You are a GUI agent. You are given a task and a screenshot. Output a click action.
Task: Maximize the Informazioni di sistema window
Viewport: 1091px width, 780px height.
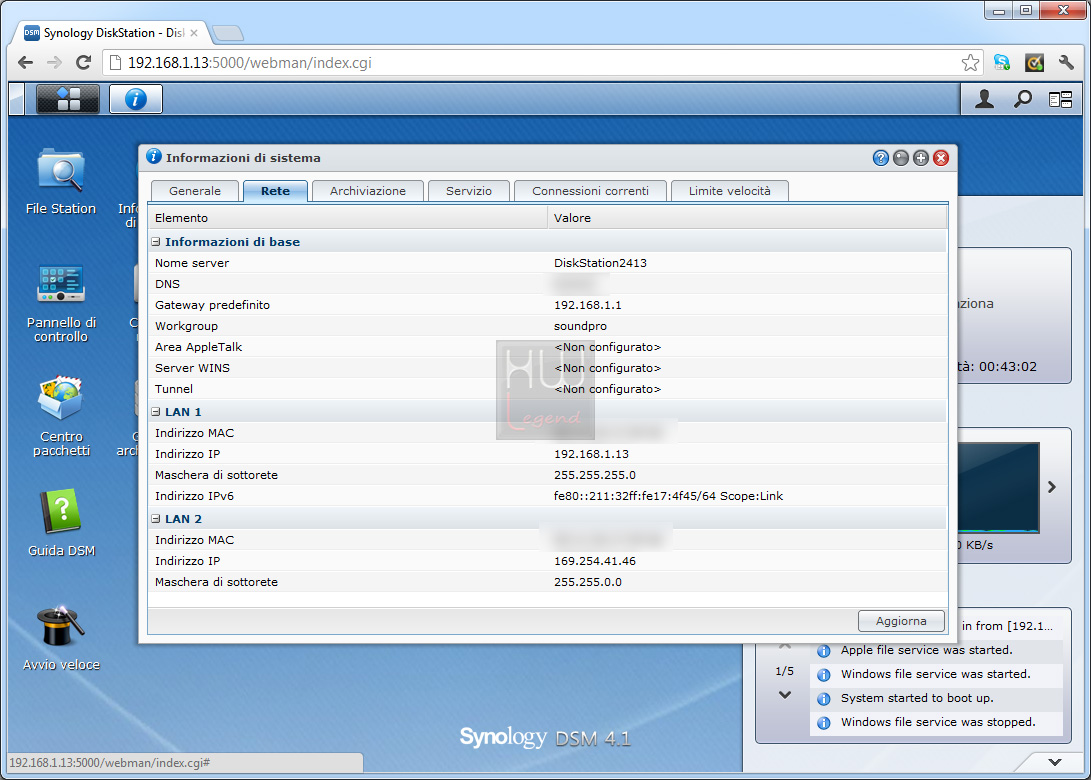921,158
